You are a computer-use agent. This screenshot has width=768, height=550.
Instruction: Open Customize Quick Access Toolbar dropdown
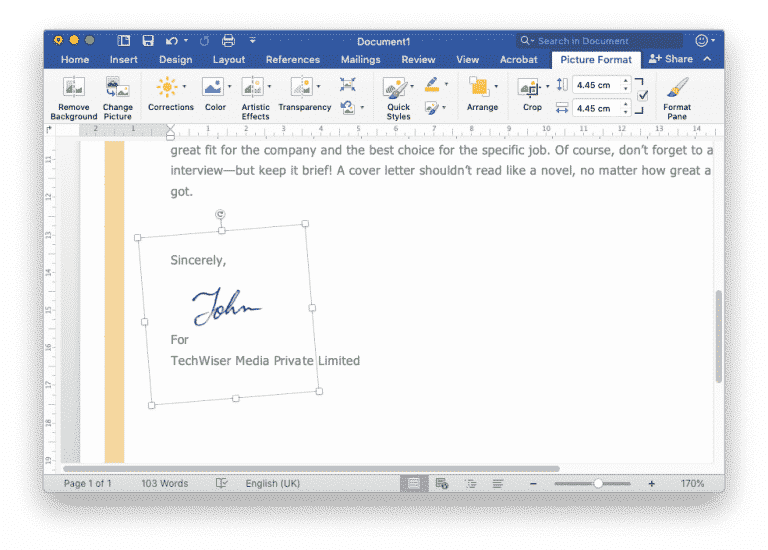pyautogui.click(x=253, y=41)
